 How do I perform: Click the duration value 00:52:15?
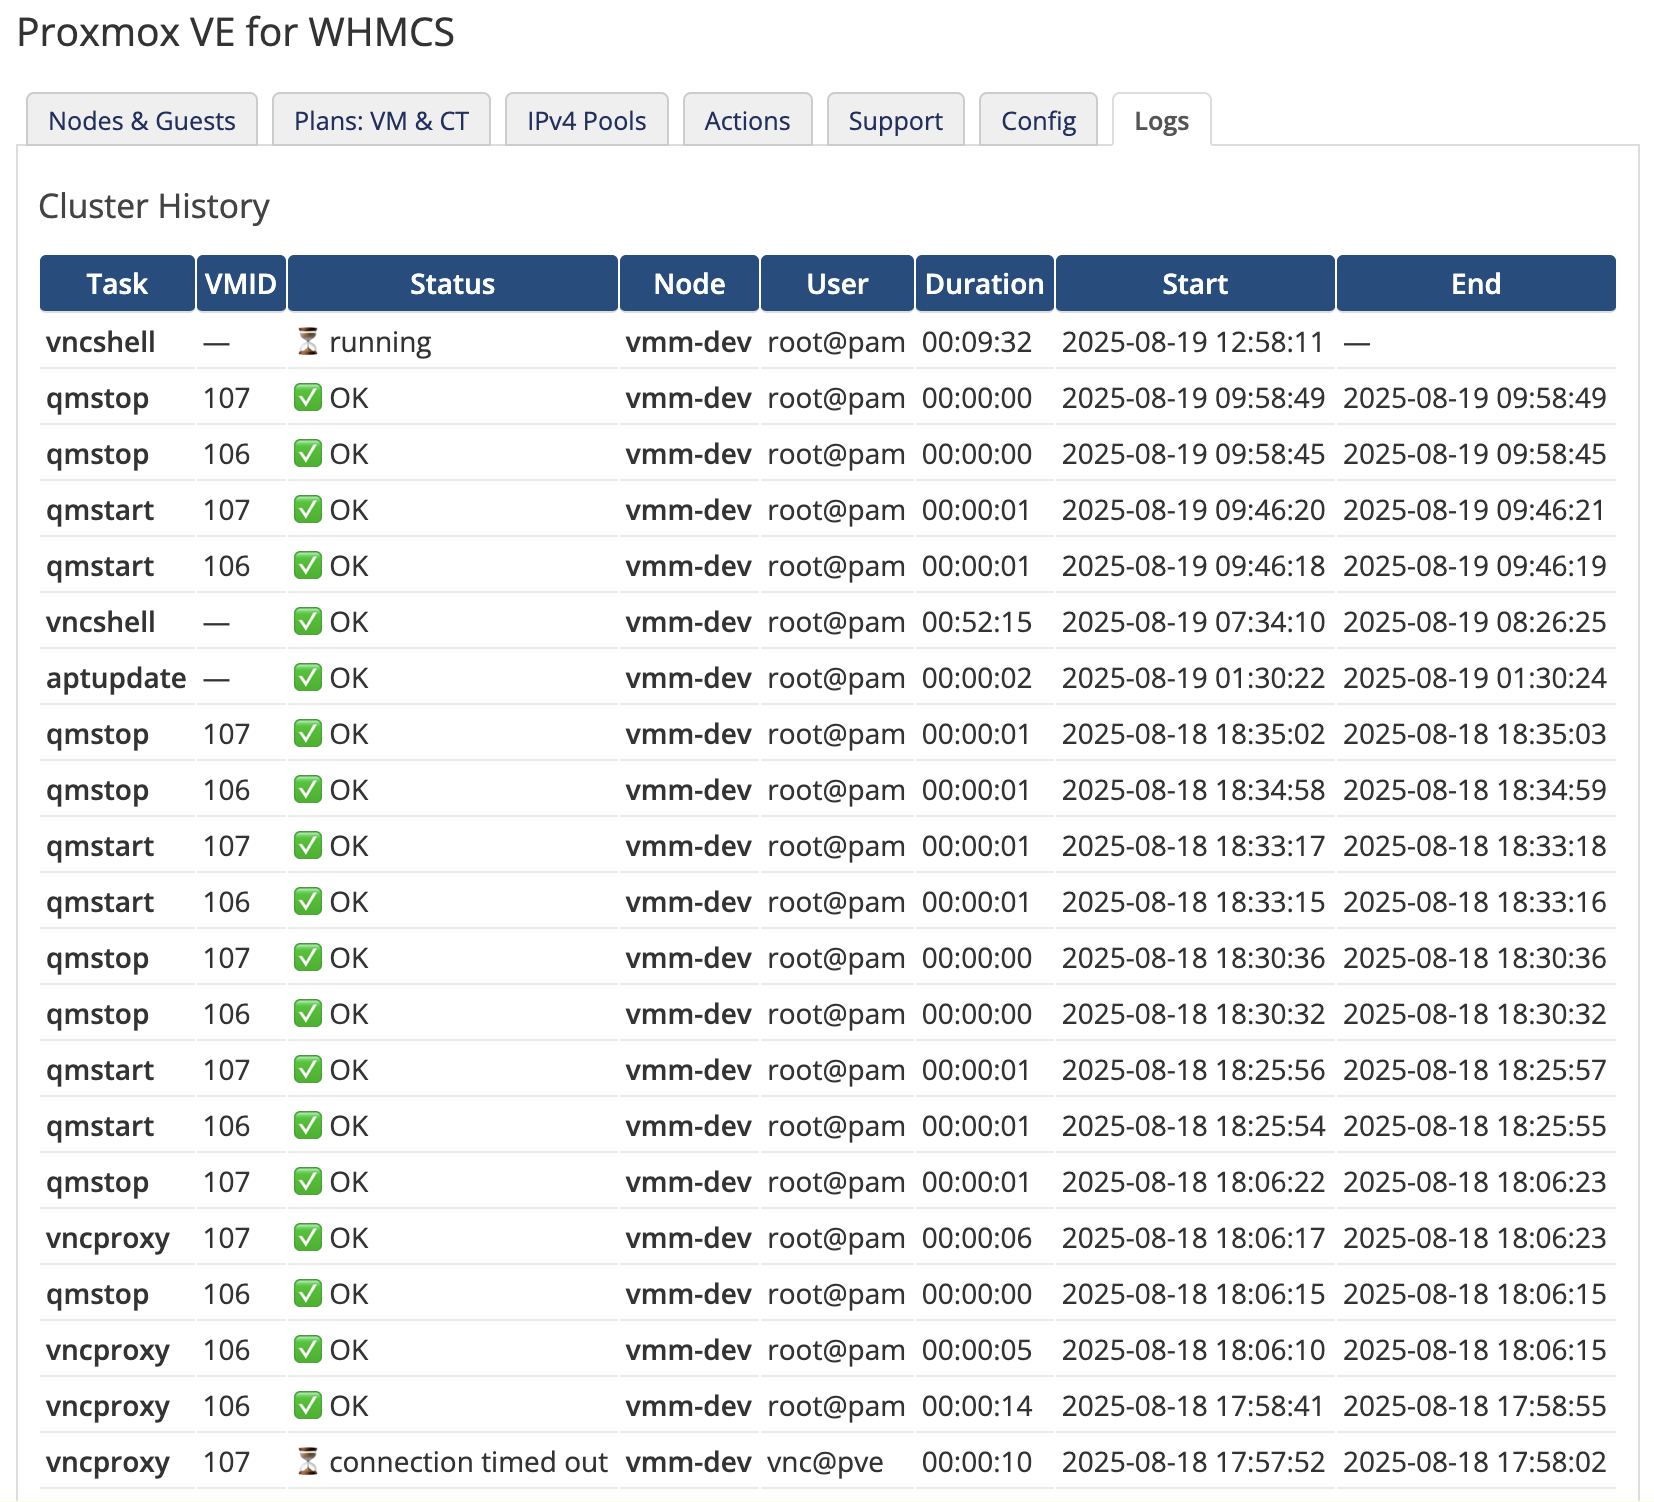tap(977, 622)
